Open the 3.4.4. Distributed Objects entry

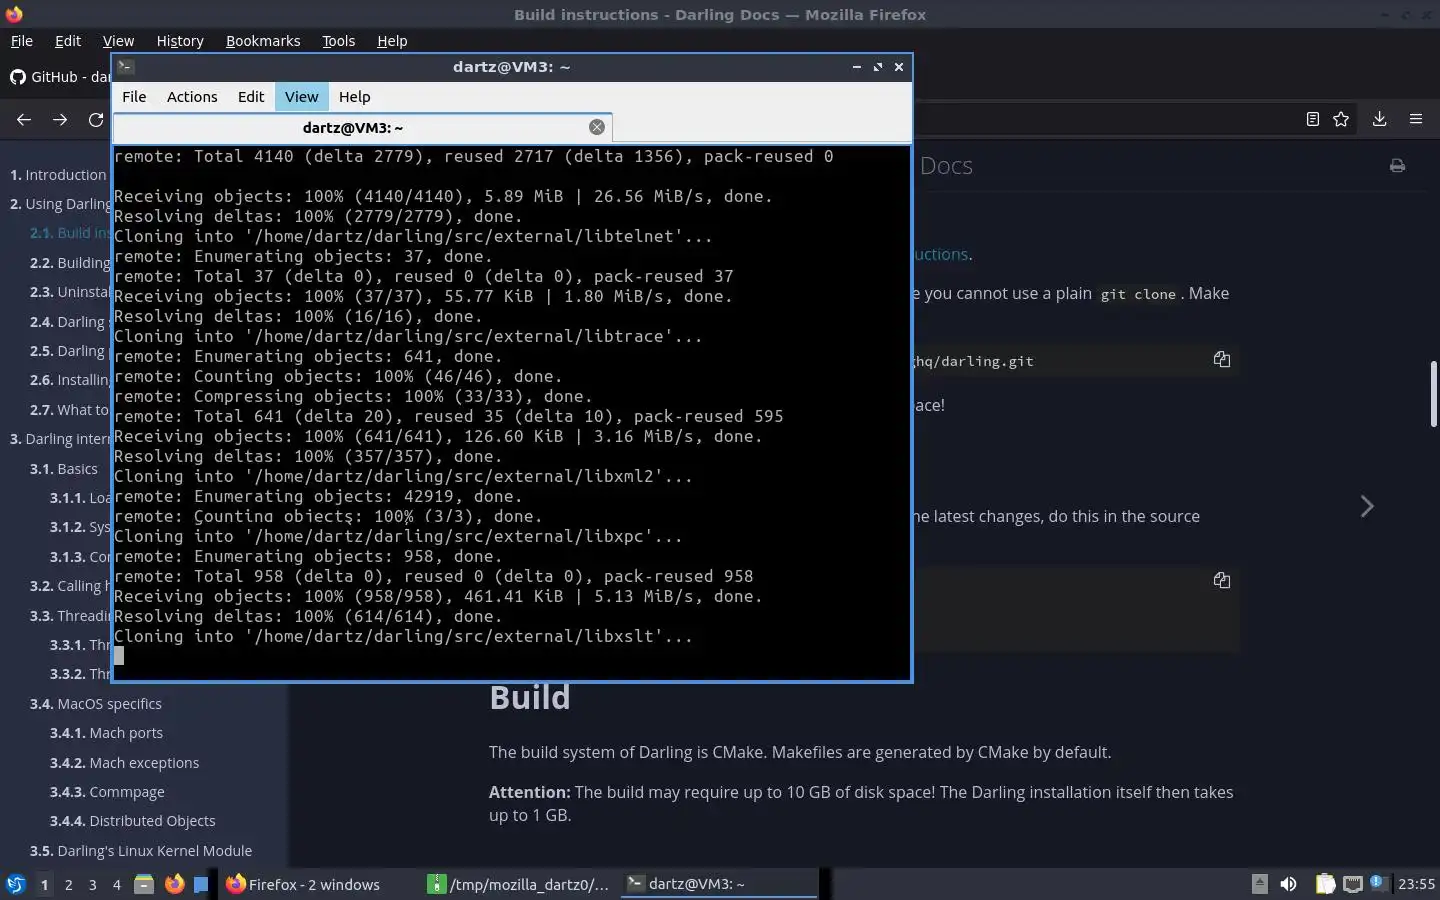(133, 821)
